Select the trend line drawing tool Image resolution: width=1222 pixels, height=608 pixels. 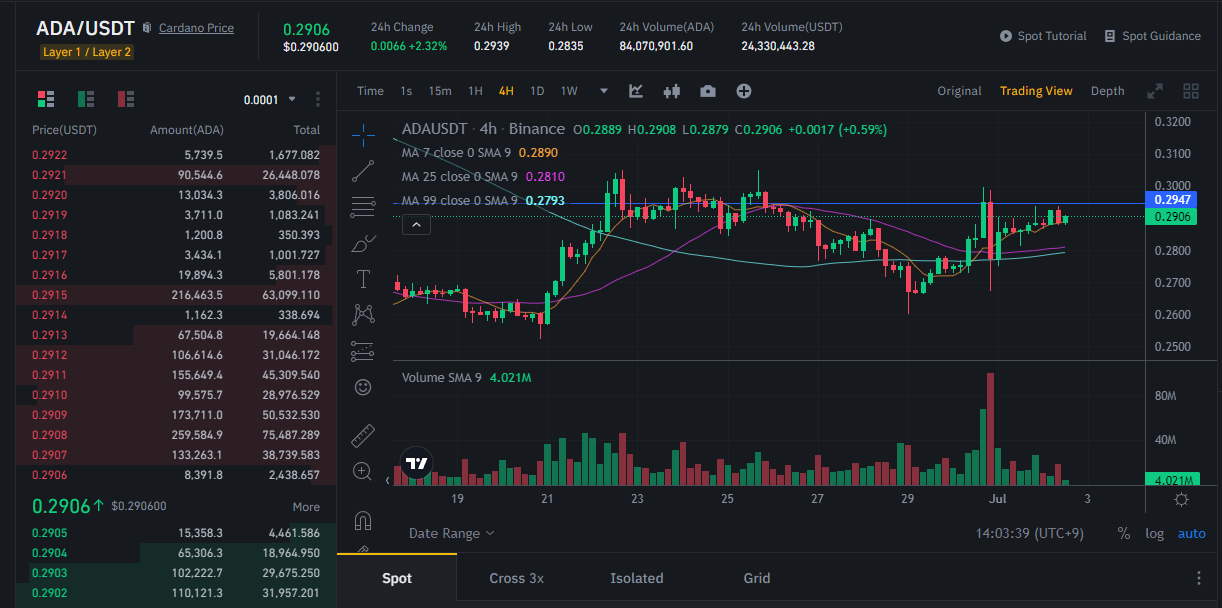(x=362, y=170)
